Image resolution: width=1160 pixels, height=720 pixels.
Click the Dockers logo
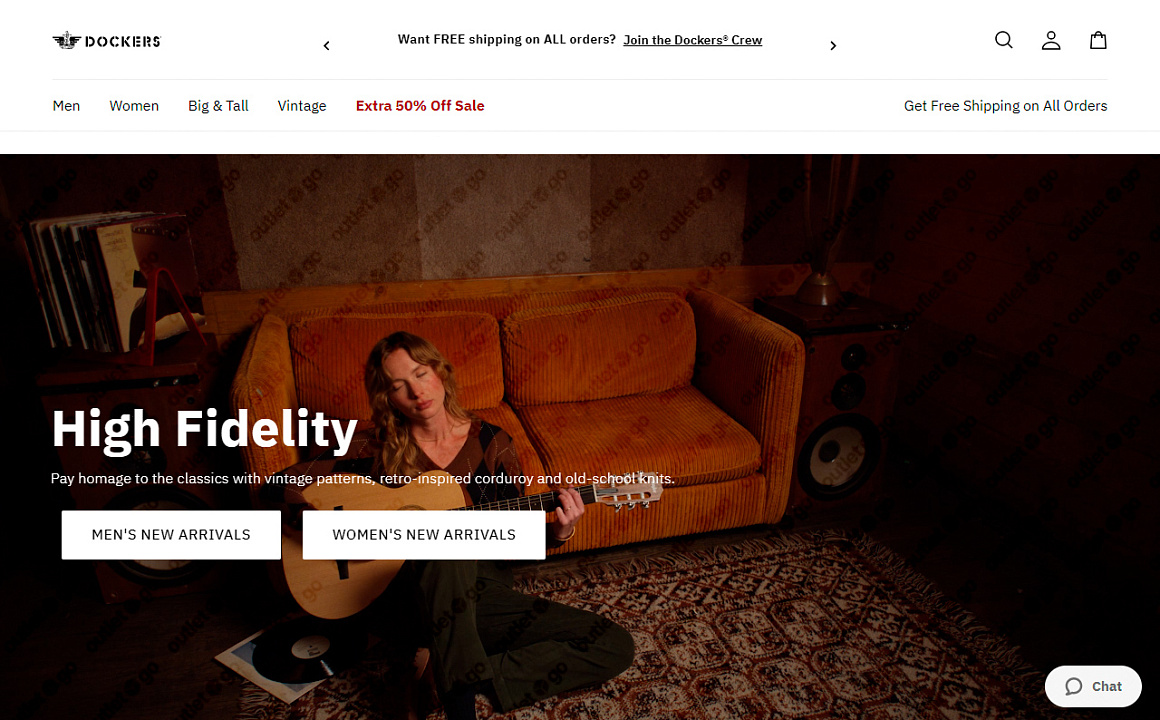point(107,41)
